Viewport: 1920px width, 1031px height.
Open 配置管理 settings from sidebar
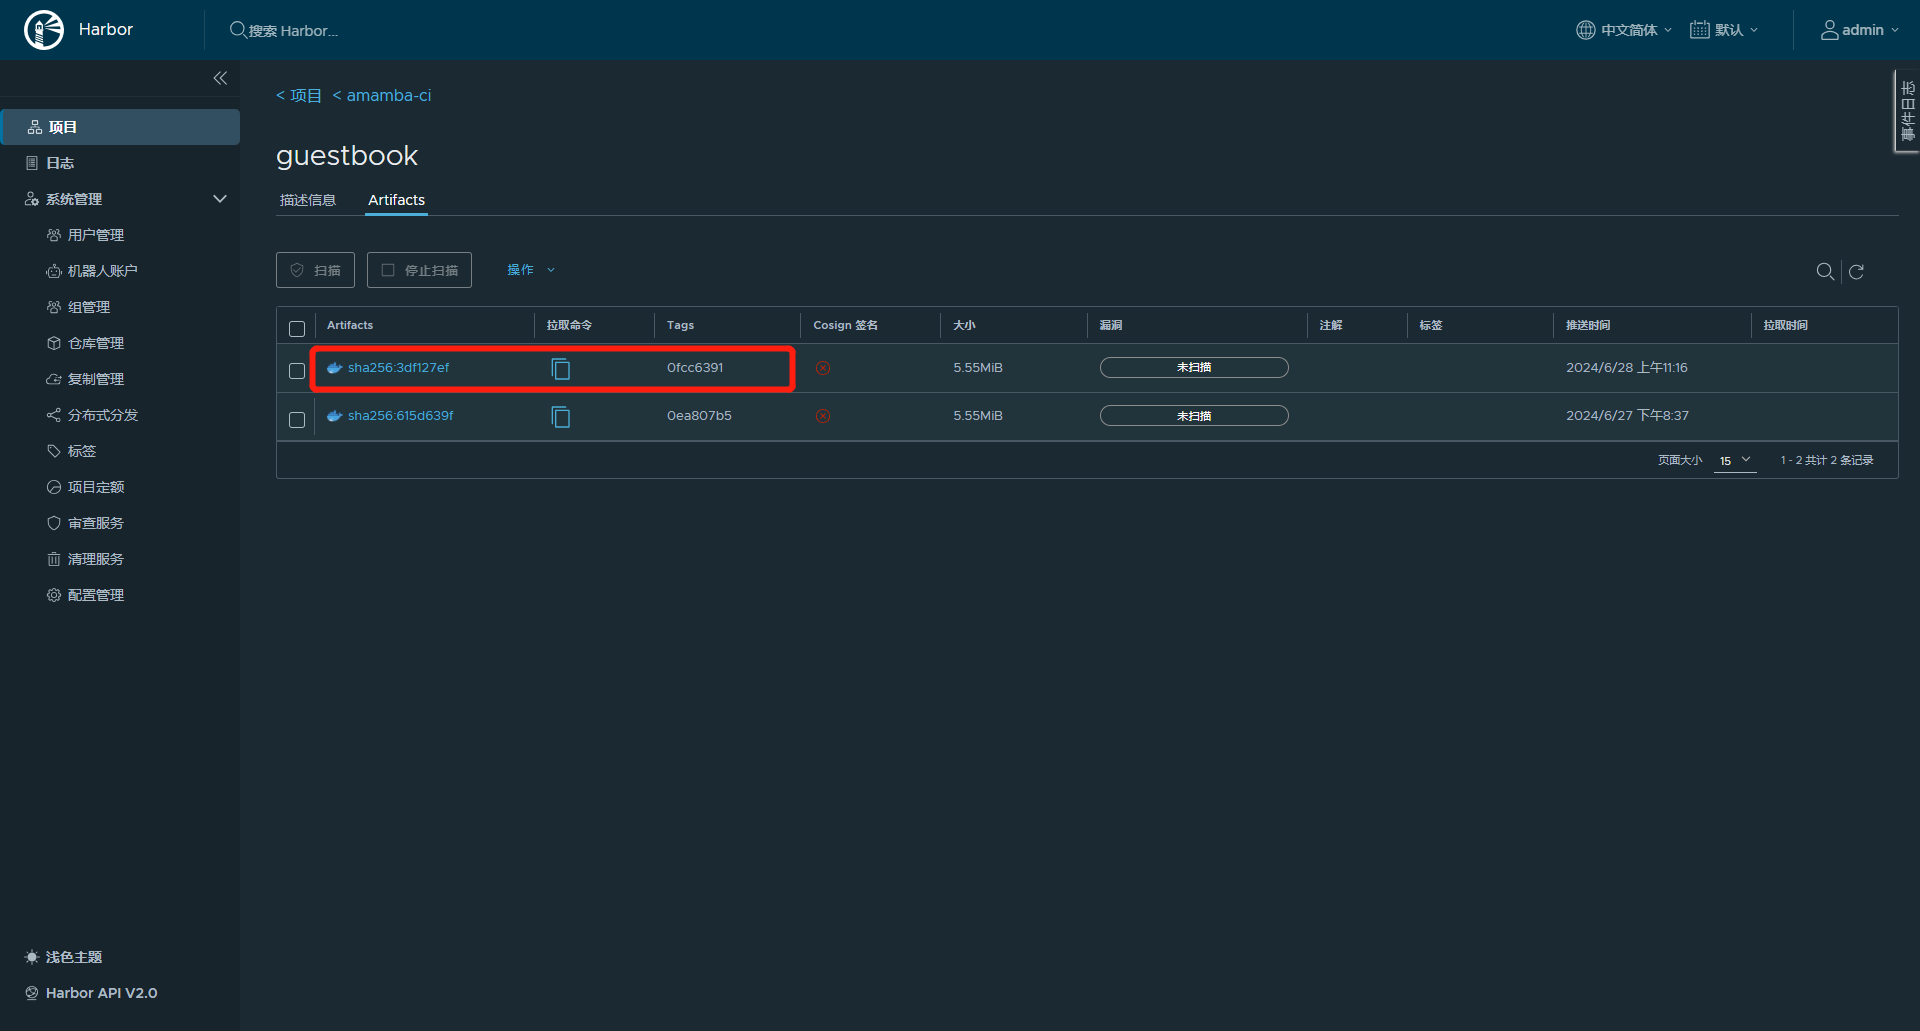pos(95,595)
